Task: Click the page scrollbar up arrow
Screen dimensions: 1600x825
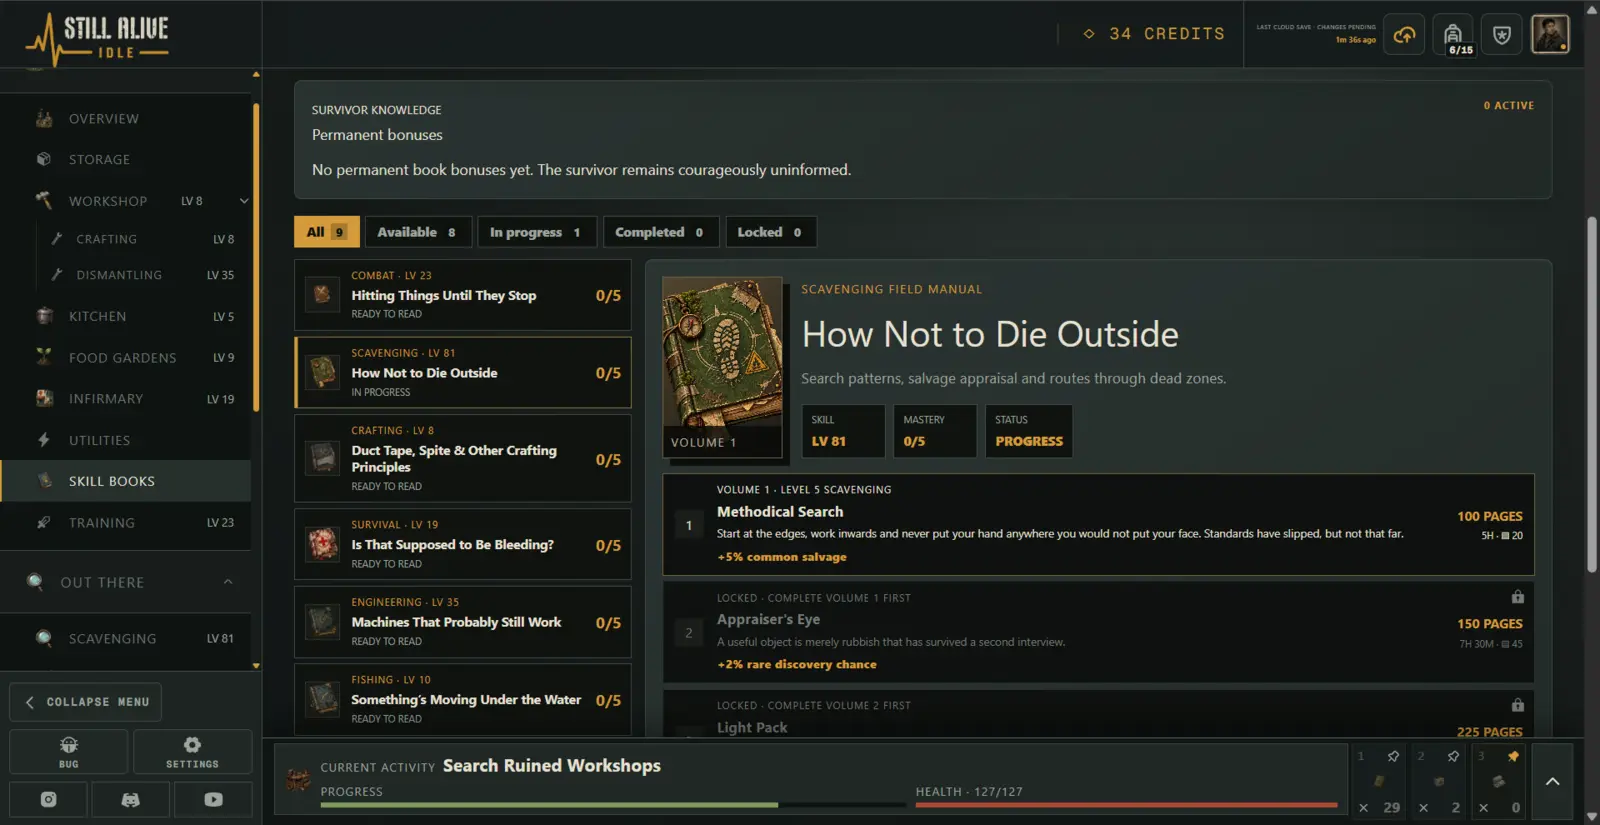Action: [x=1592, y=9]
